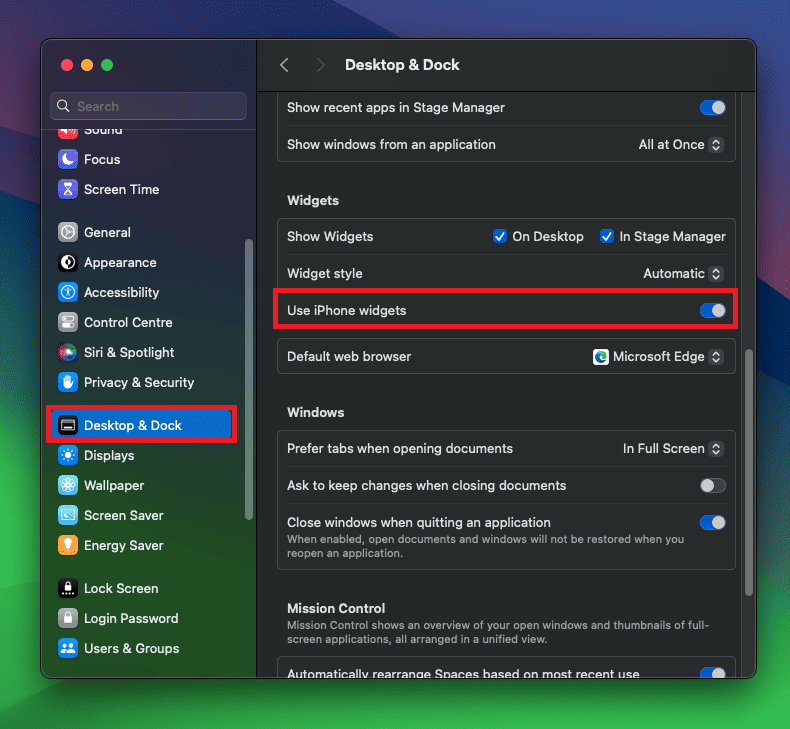The height and width of the screenshot is (729, 790).
Task: Click the Privacy & Security hand icon
Action: pos(68,382)
